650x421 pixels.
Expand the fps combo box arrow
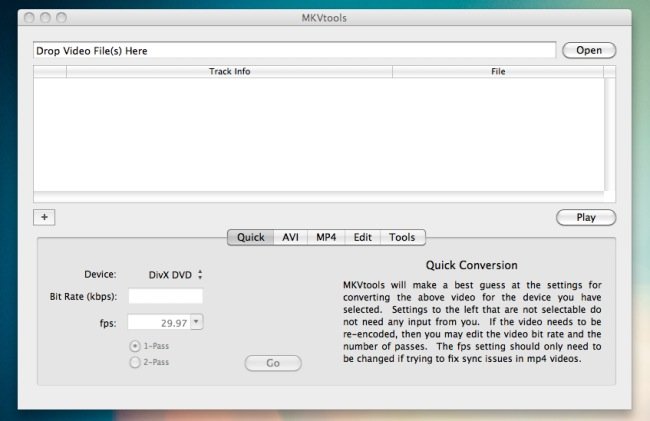[x=197, y=322]
